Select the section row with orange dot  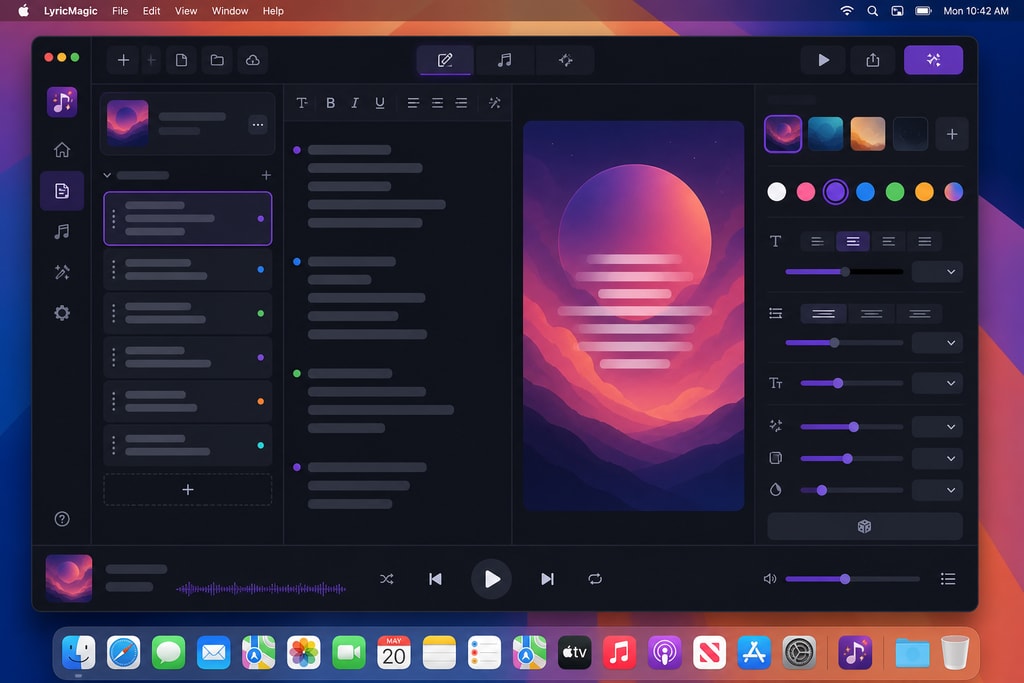187,402
